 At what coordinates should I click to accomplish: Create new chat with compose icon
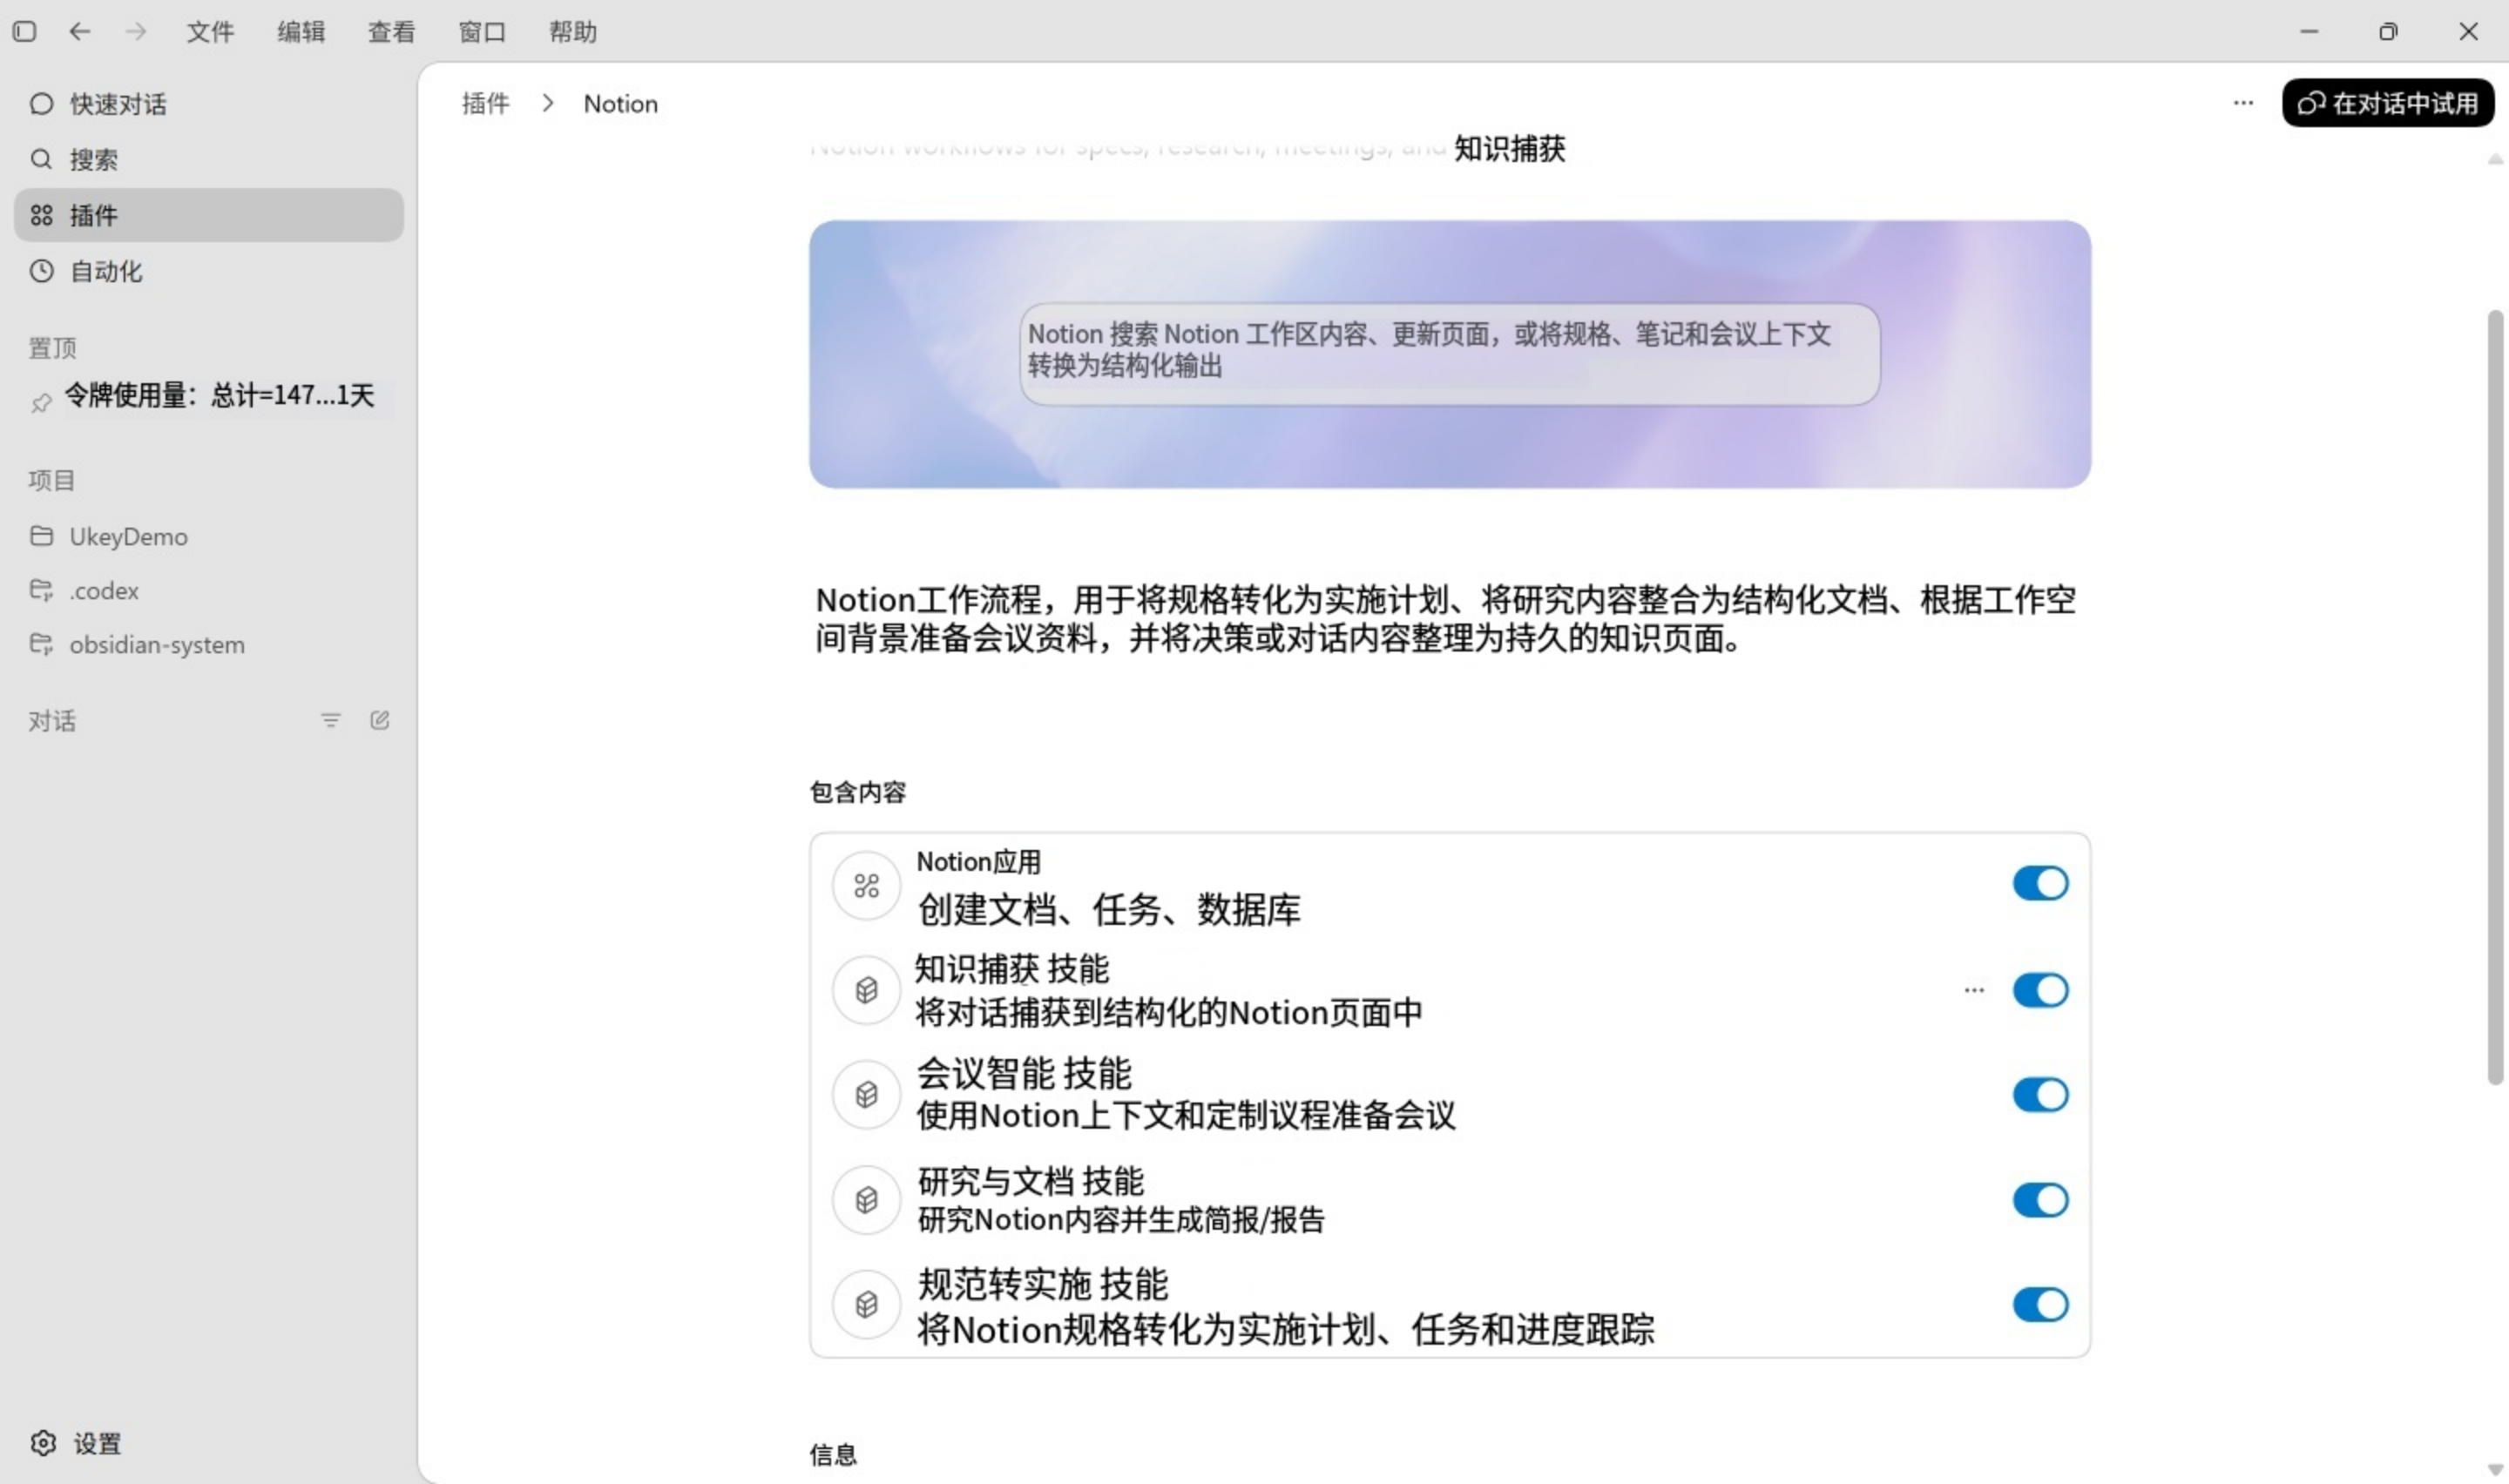(380, 720)
